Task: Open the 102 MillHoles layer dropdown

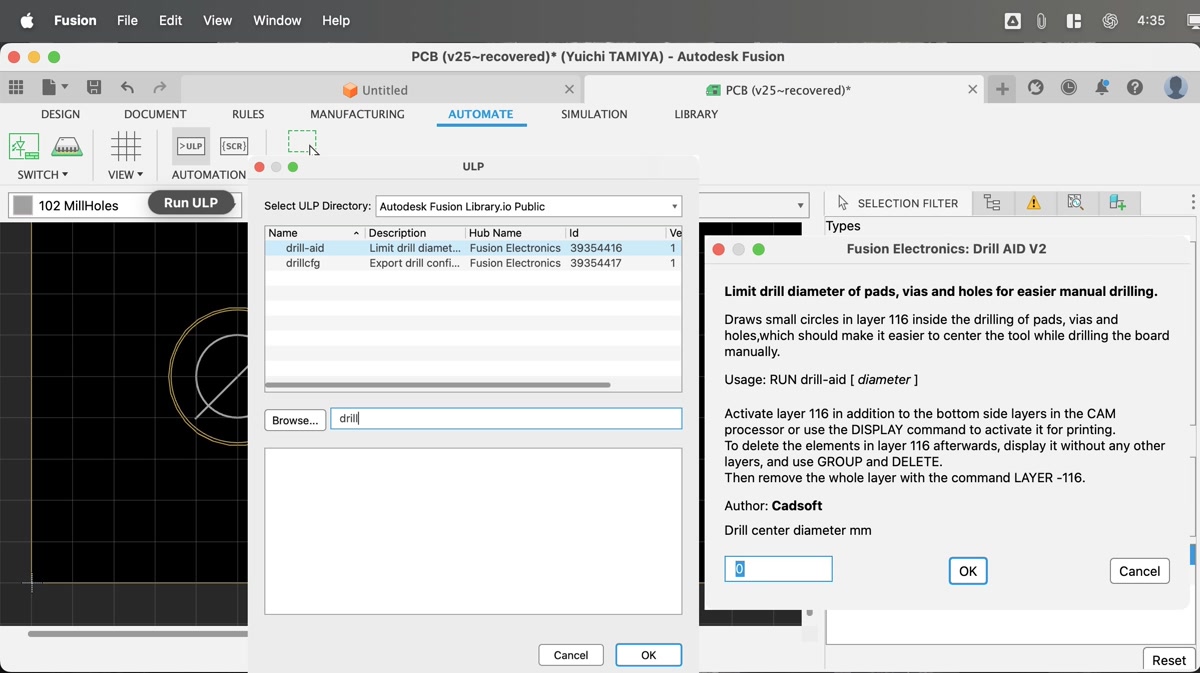Action: pos(124,205)
